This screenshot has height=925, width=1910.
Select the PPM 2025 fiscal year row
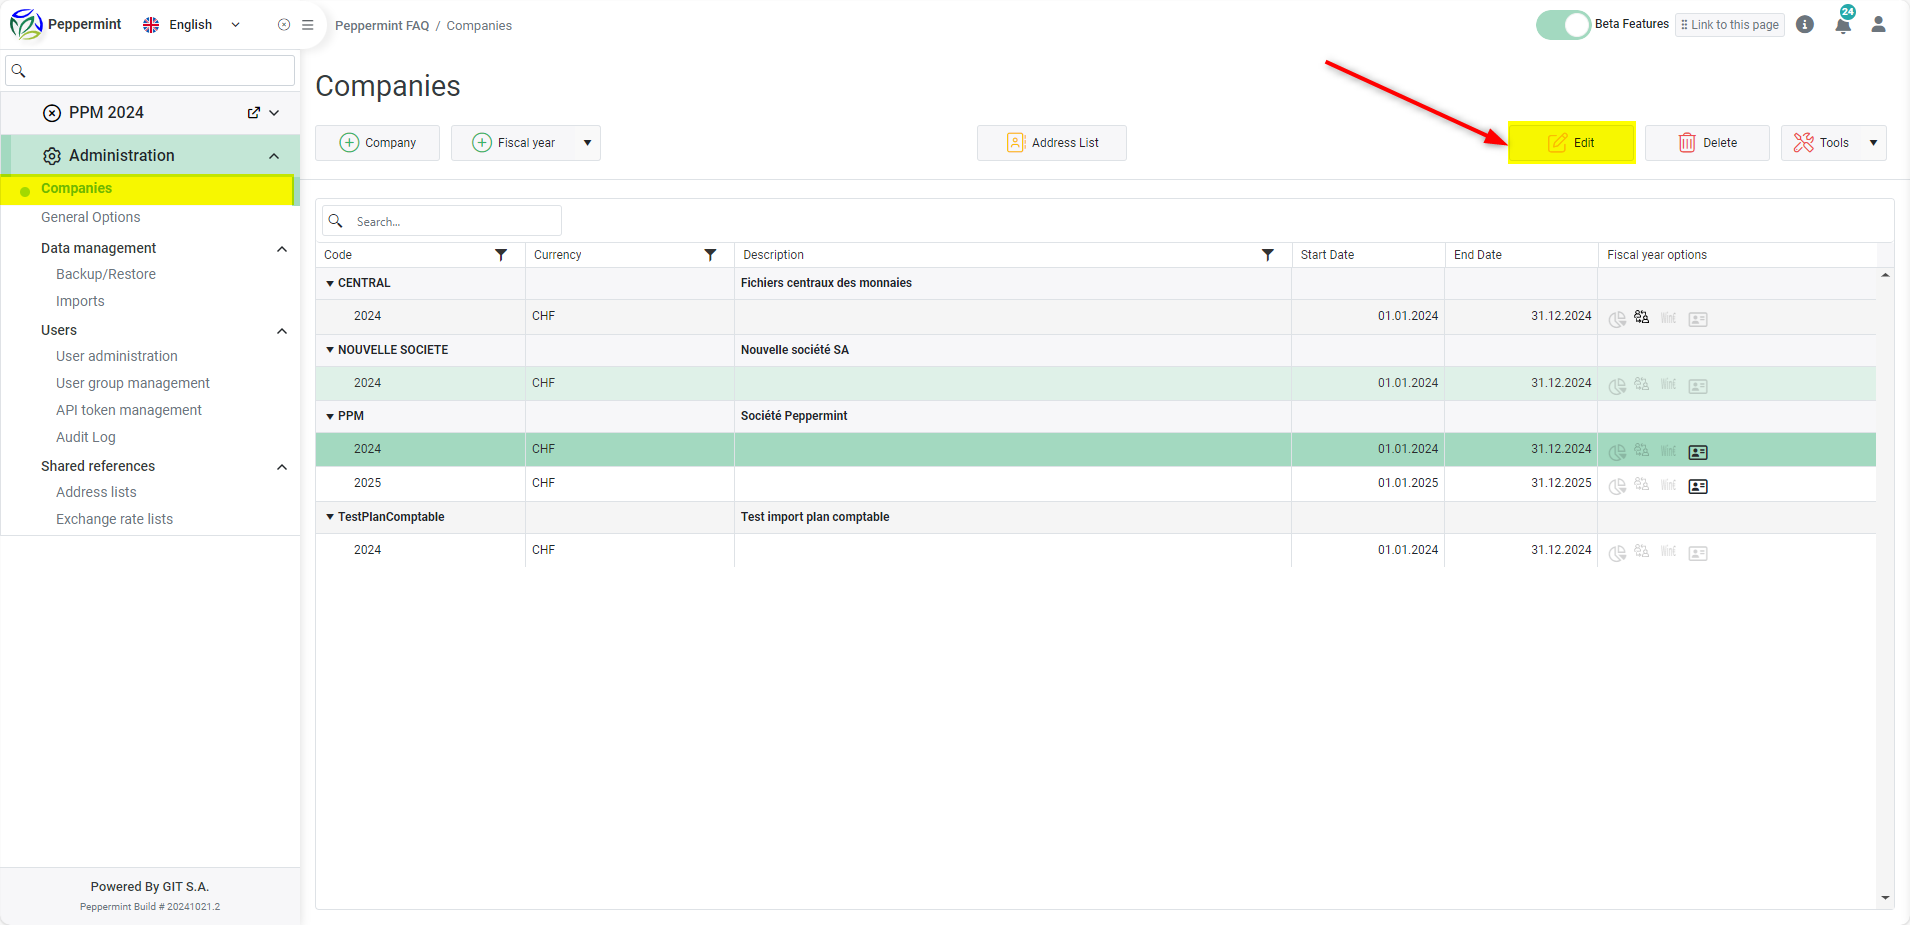(1095, 483)
